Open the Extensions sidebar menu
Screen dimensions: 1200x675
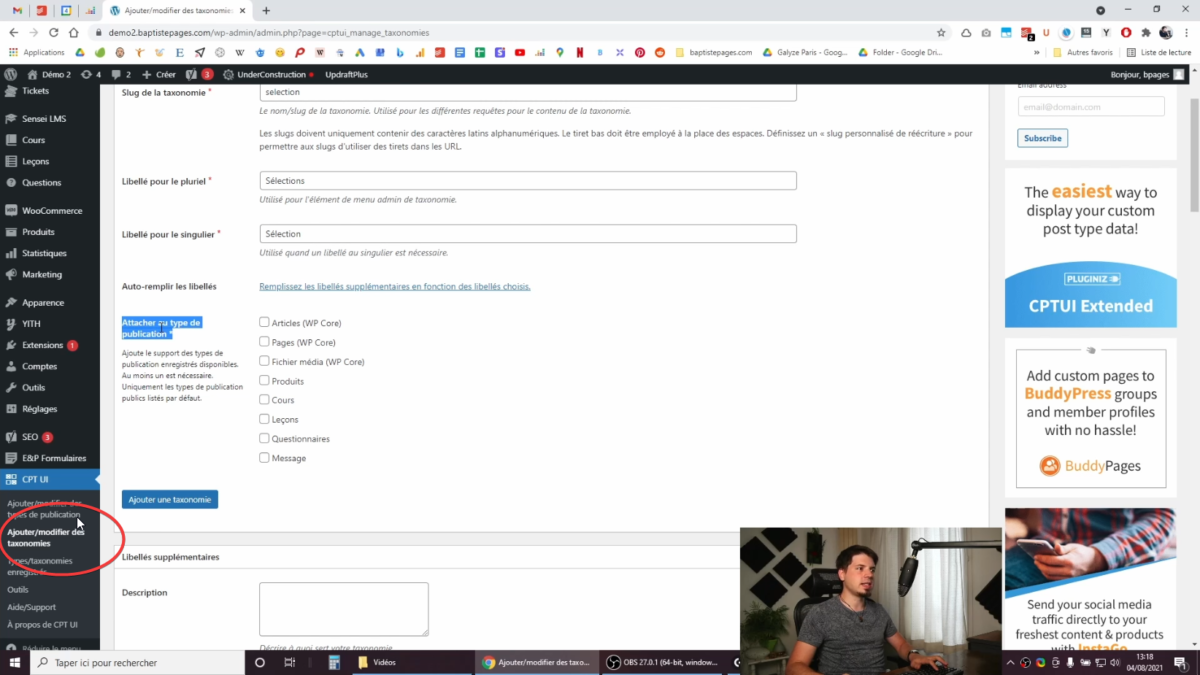[x=42, y=345]
